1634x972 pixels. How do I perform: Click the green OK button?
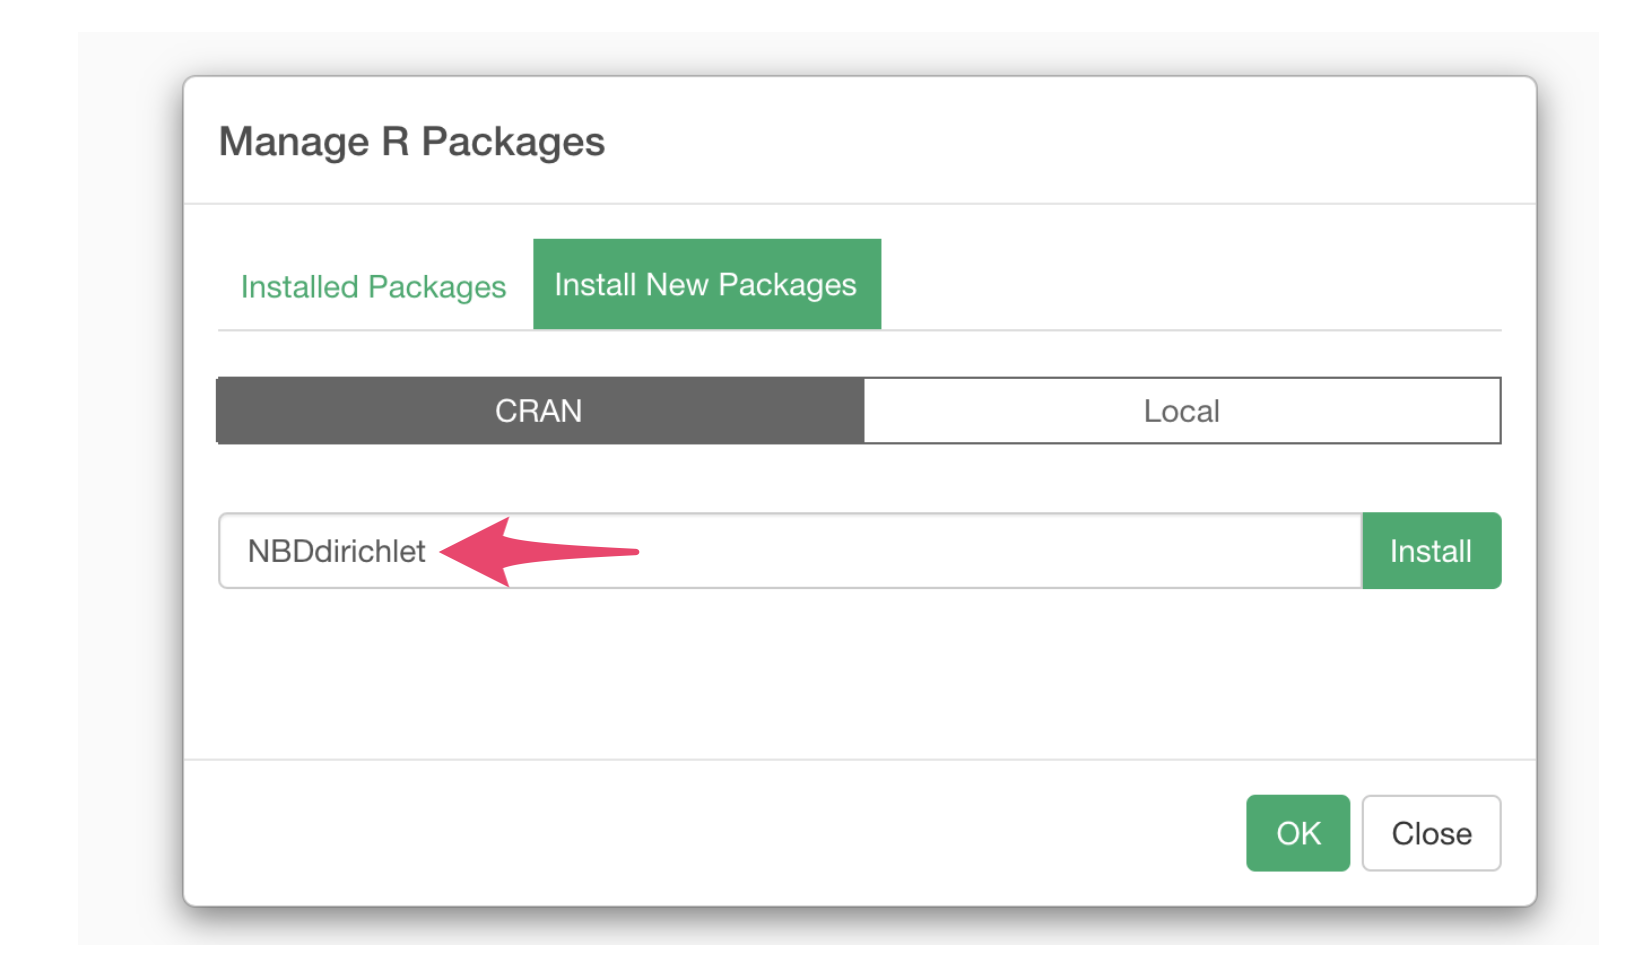click(x=1297, y=833)
